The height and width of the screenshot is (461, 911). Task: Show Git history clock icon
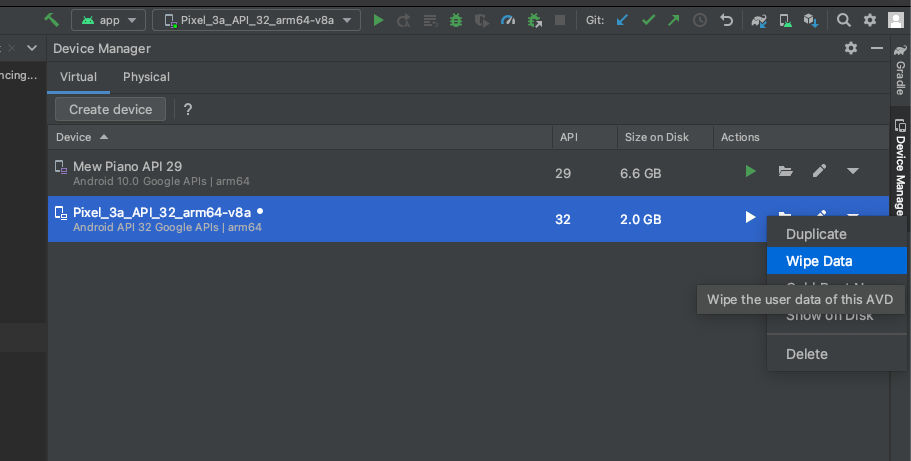[700, 20]
